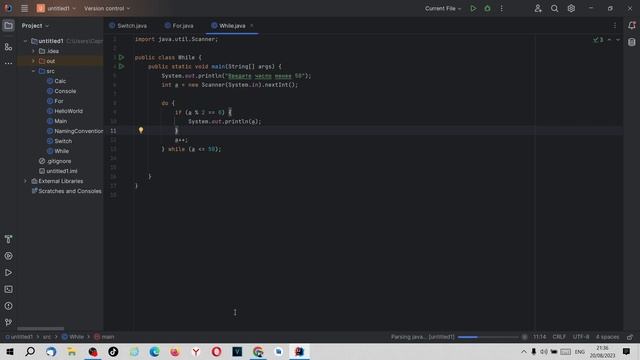Click run gutter icon beside main method
Screen dimensions: 640x360
tap(121, 66)
